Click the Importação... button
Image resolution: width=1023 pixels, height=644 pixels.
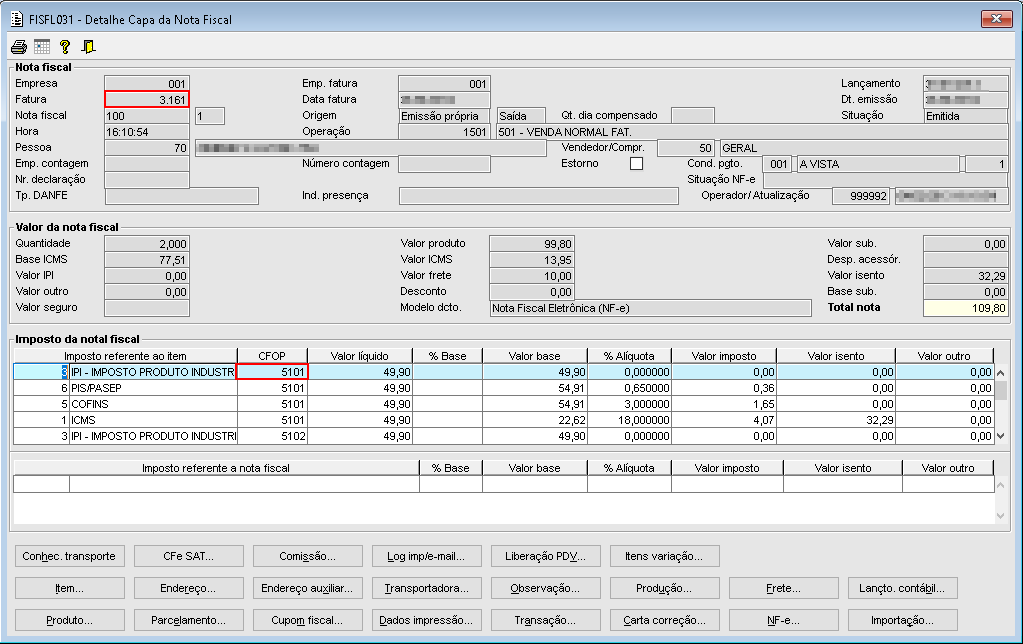(x=903, y=621)
